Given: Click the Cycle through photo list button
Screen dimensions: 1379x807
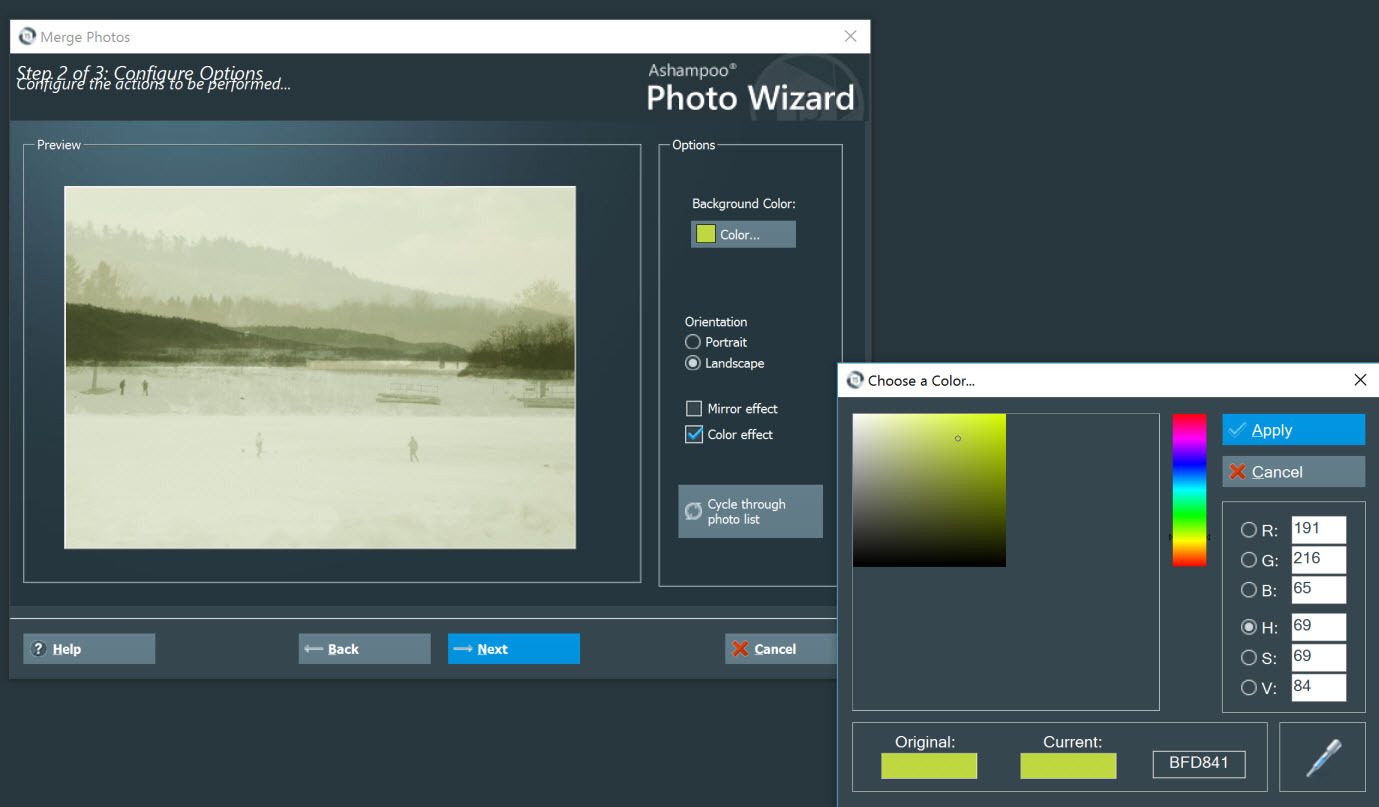Looking at the screenshot, I should coord(750,511).
